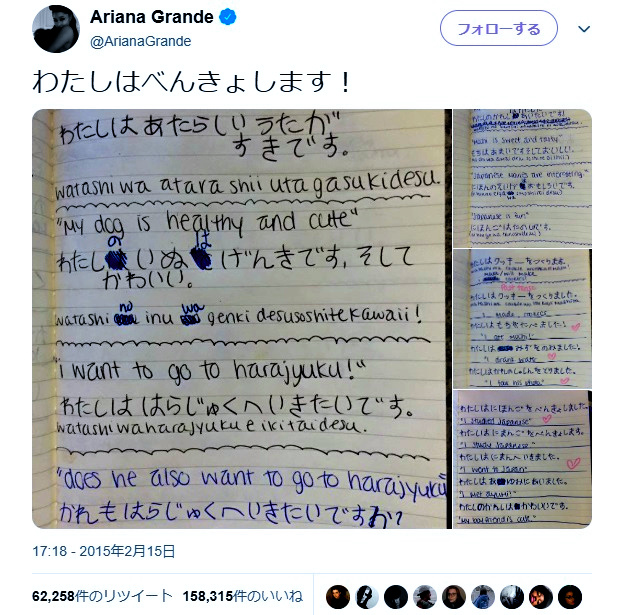The width and height of the screenshot is (622, 615).
Task: Click the third liker avatar
Action: click(x=396, y=597)
